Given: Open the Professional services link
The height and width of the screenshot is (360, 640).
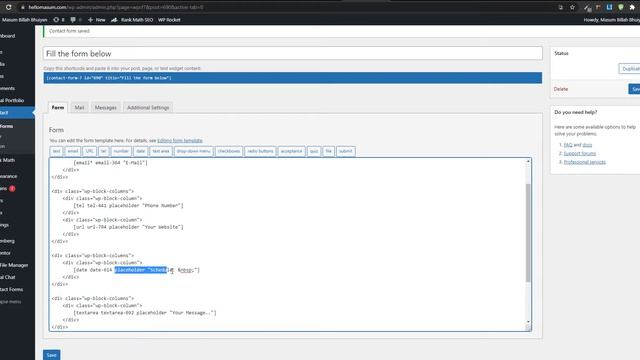Looking at the screenshot, I should click(584, 162).
